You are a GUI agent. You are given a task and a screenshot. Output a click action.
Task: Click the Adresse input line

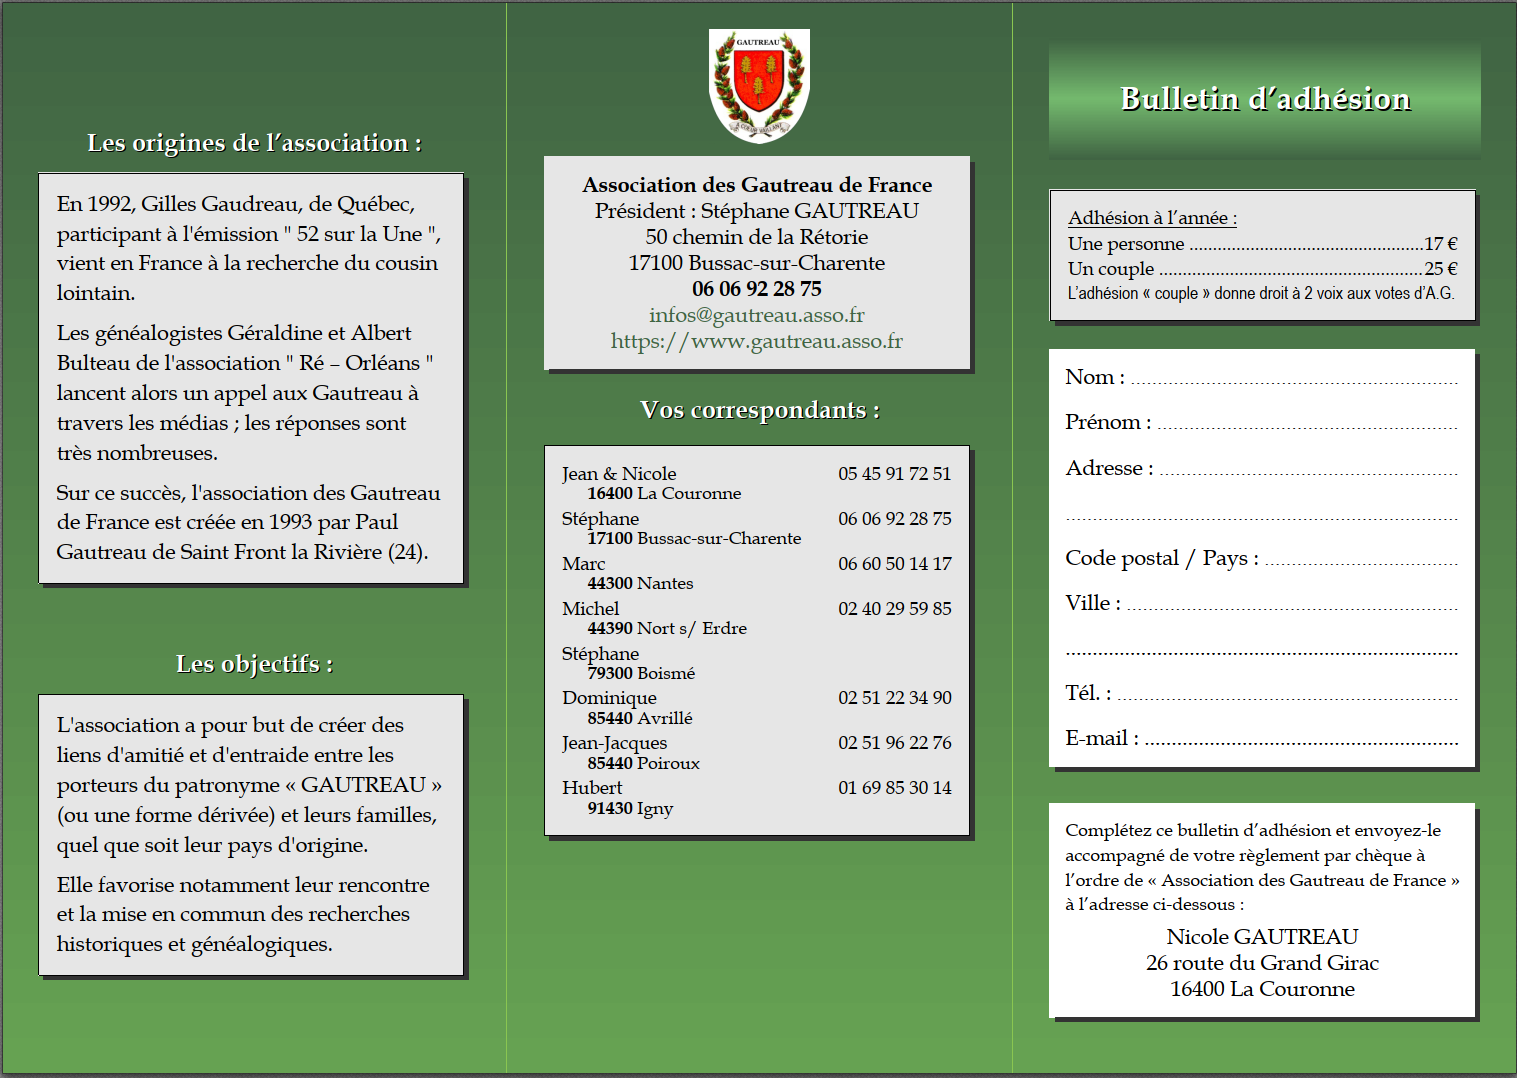(x=1307, y=470)
